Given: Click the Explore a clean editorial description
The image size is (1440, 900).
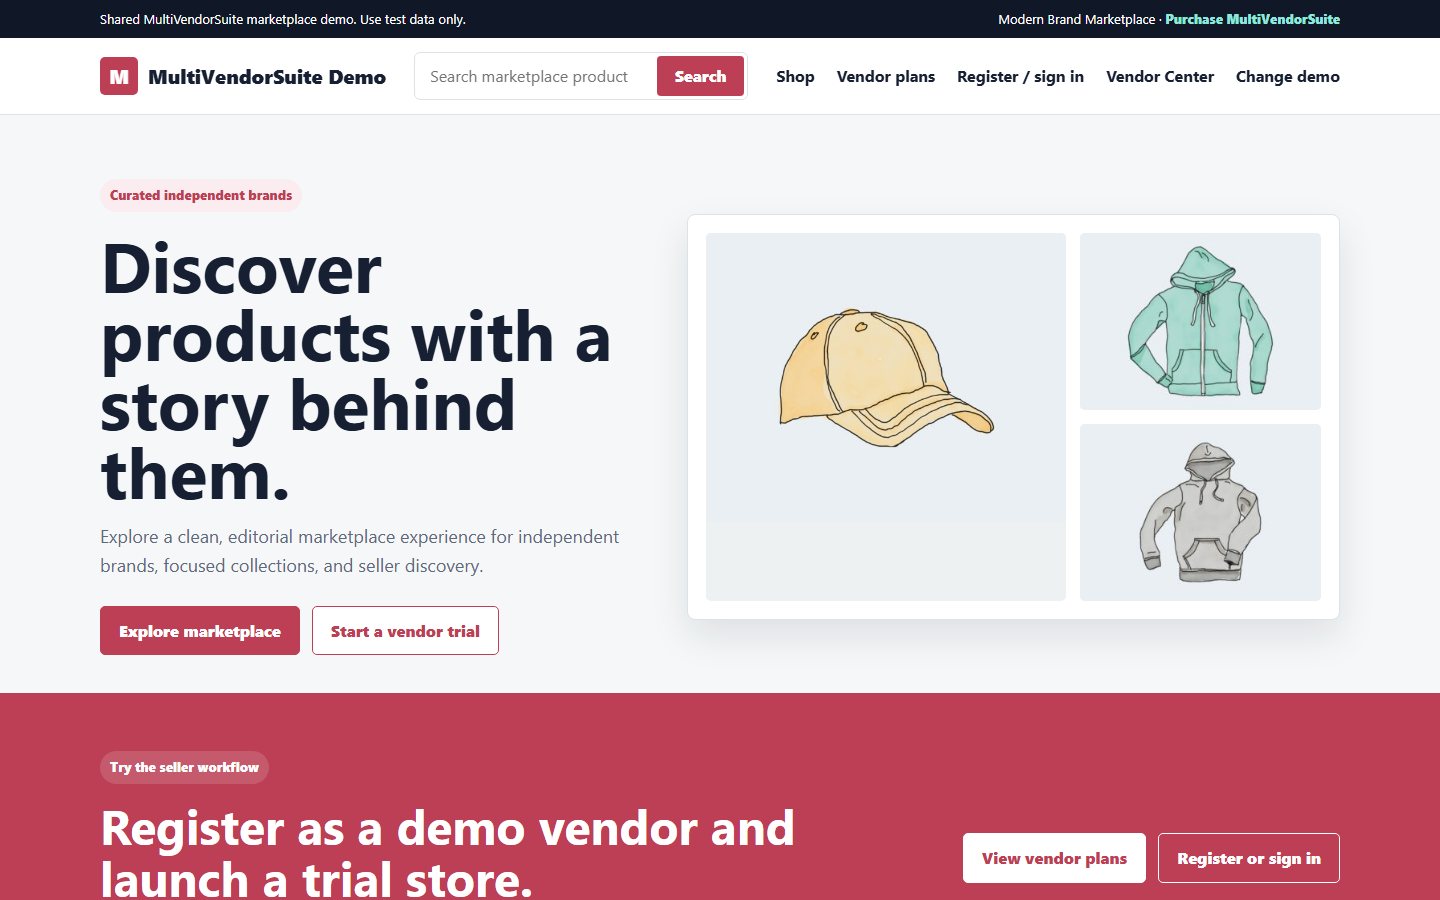Looking at the screenshot, I should tap(360, 551).
